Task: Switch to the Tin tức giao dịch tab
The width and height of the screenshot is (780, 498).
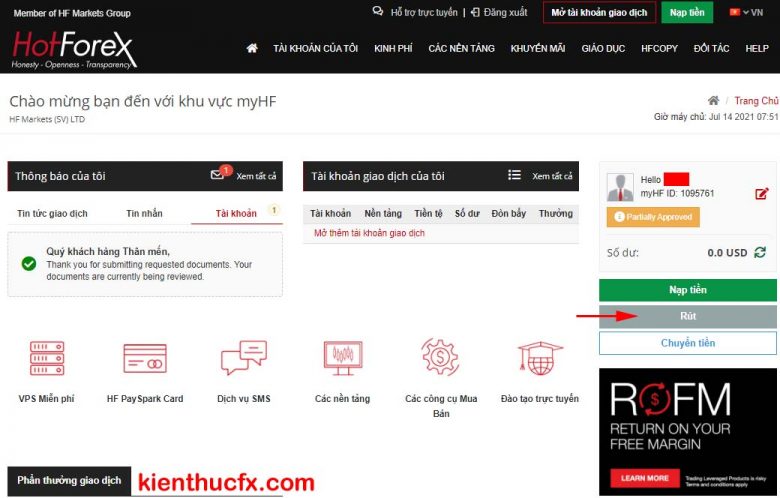Action: [x=52, y=213]
